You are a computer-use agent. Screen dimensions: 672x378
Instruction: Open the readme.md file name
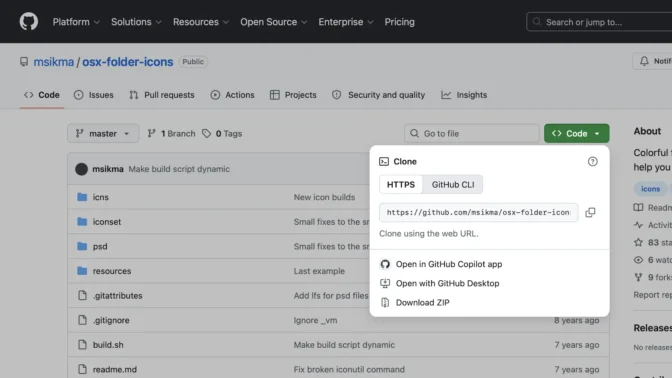click(x=115, y=369)
